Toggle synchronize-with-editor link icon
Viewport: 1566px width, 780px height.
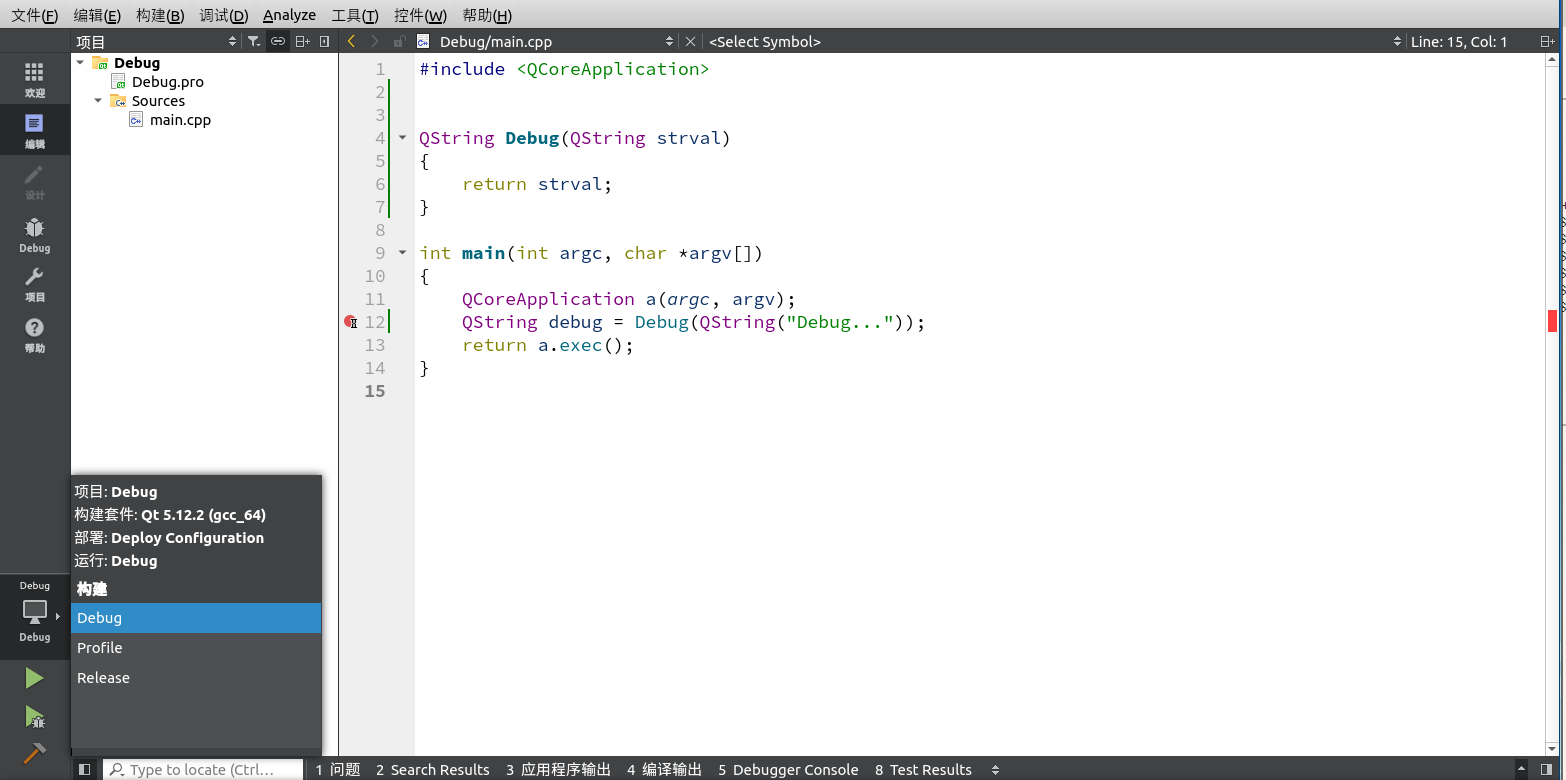(277, 41)
